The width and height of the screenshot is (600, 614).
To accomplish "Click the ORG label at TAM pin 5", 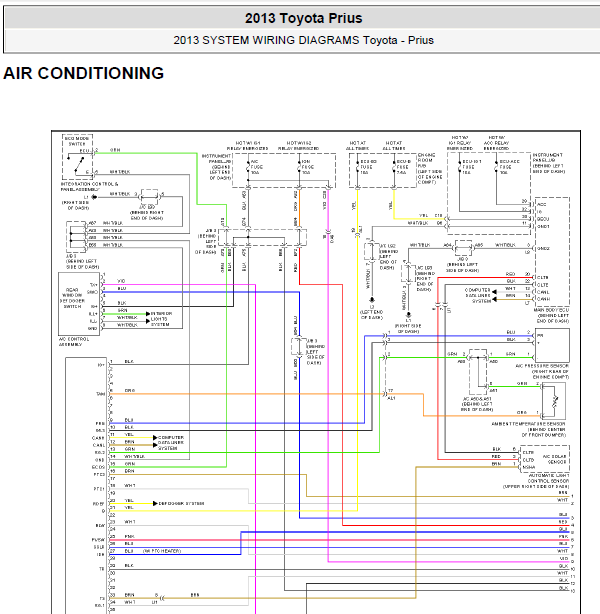I will pyautogui.click(x=130, y=390).
